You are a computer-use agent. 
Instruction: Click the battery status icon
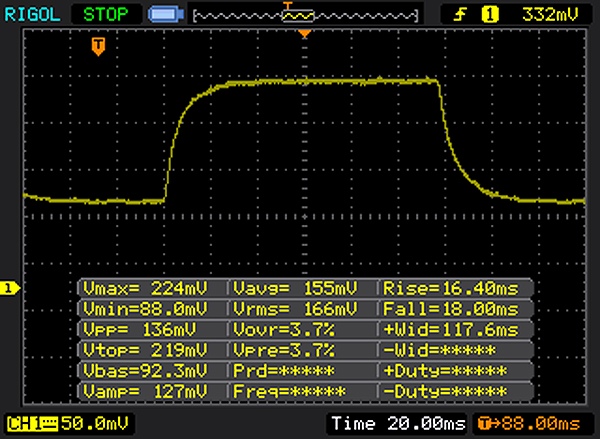point(166,15)
